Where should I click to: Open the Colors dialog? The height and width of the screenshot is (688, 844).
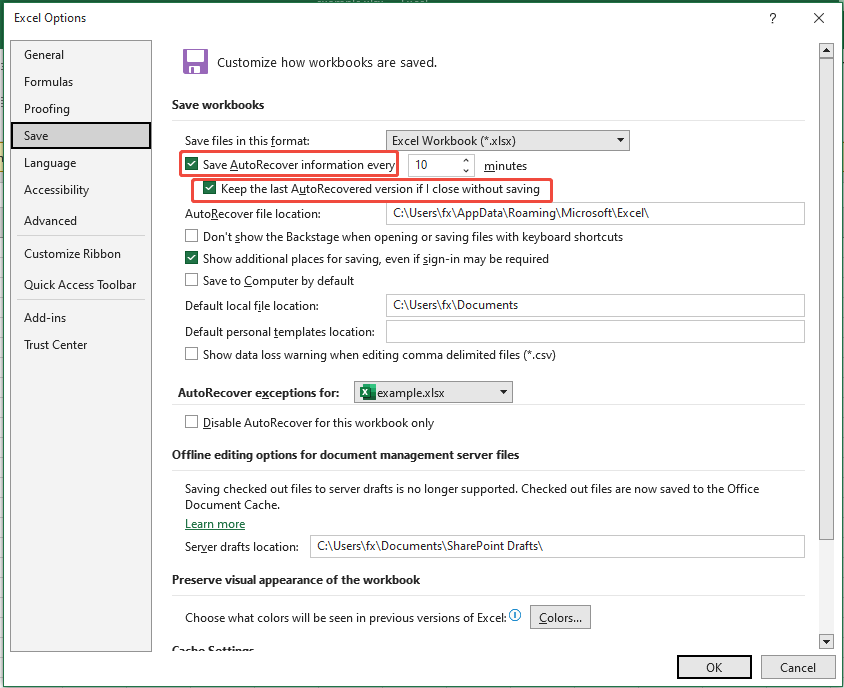pos(559,616)
